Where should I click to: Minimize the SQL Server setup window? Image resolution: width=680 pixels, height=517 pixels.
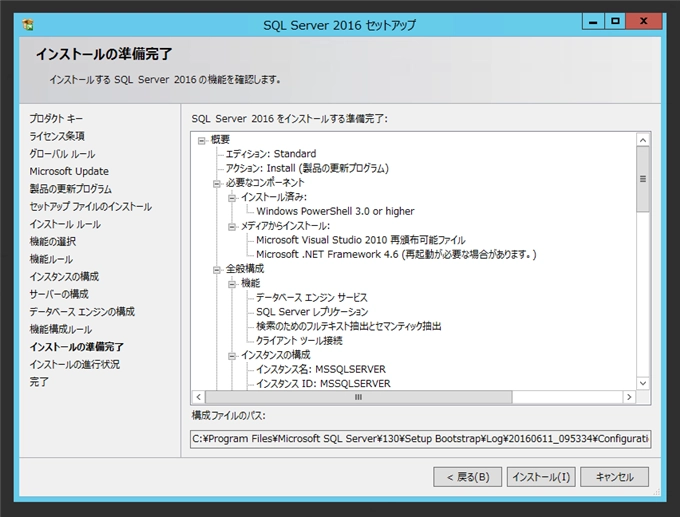593,21
